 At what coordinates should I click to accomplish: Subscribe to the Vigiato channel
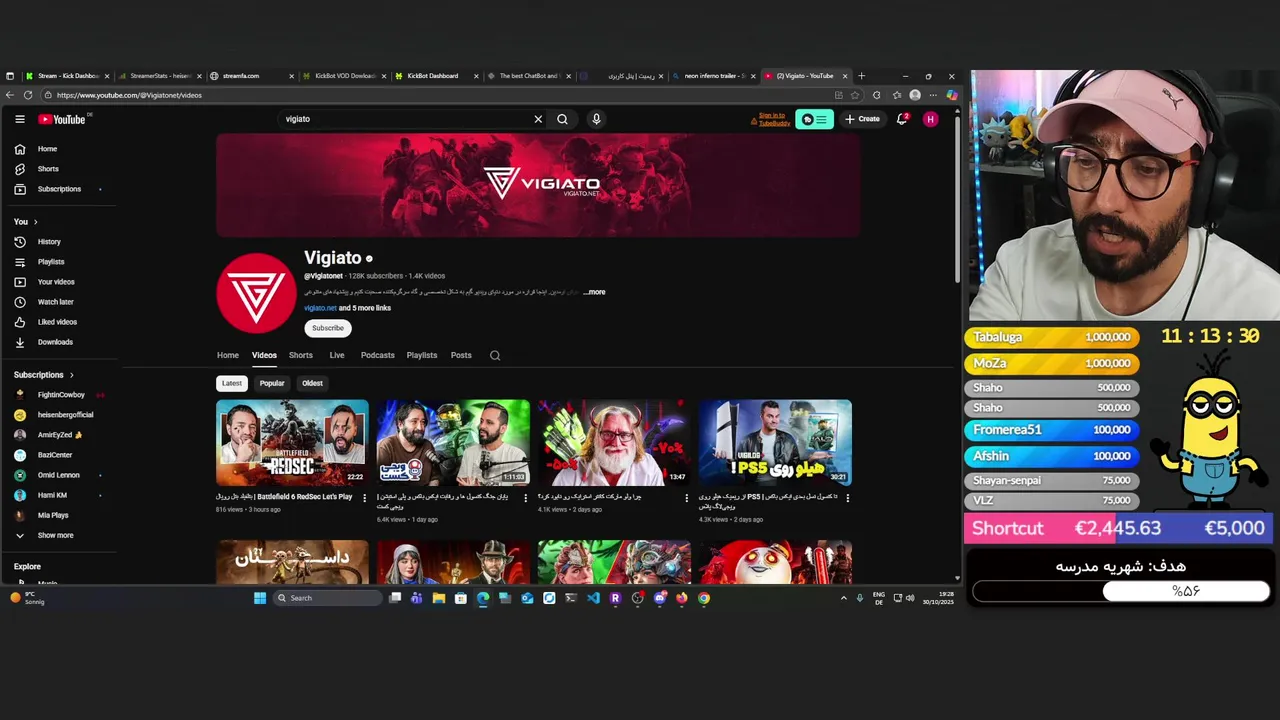click(x=327, y=328)
